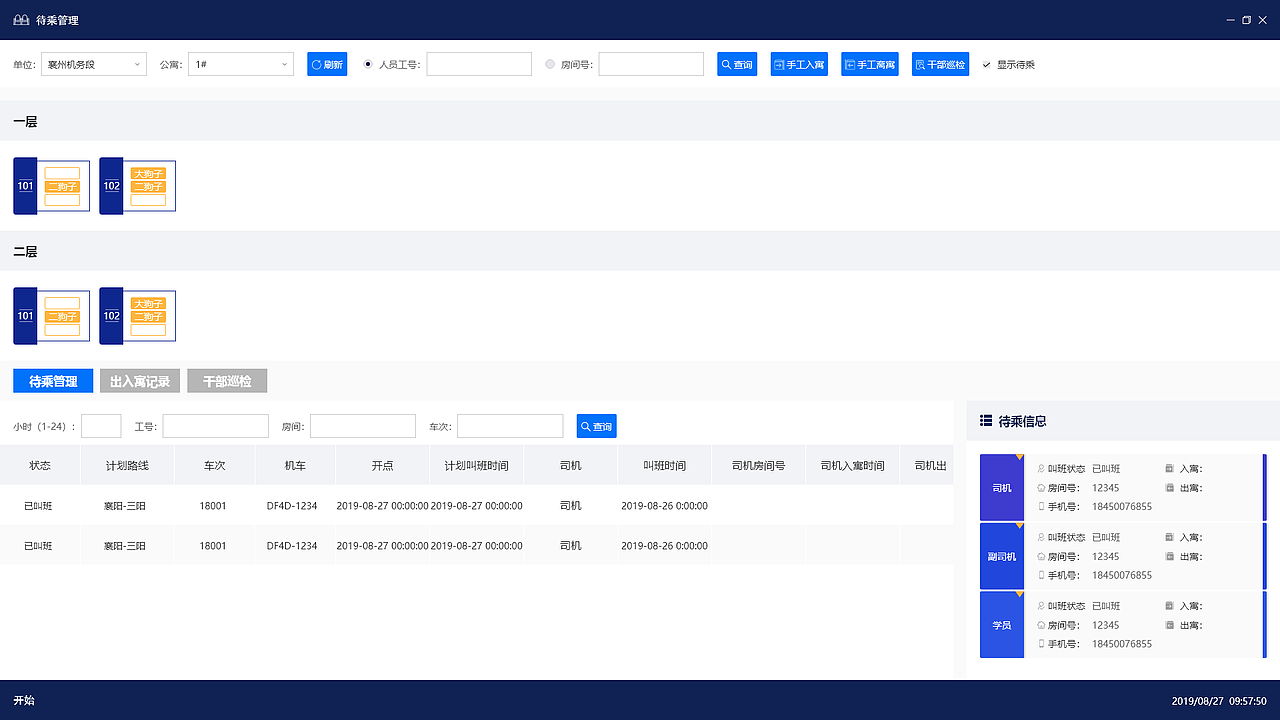Click the 手工离寓 manual check-out button
1280x720 pixels.
click(x=870, y=64)
